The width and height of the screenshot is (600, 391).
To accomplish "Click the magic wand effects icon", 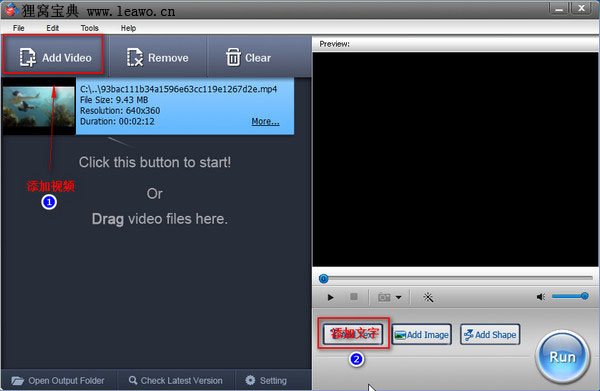I will point(428,297).
